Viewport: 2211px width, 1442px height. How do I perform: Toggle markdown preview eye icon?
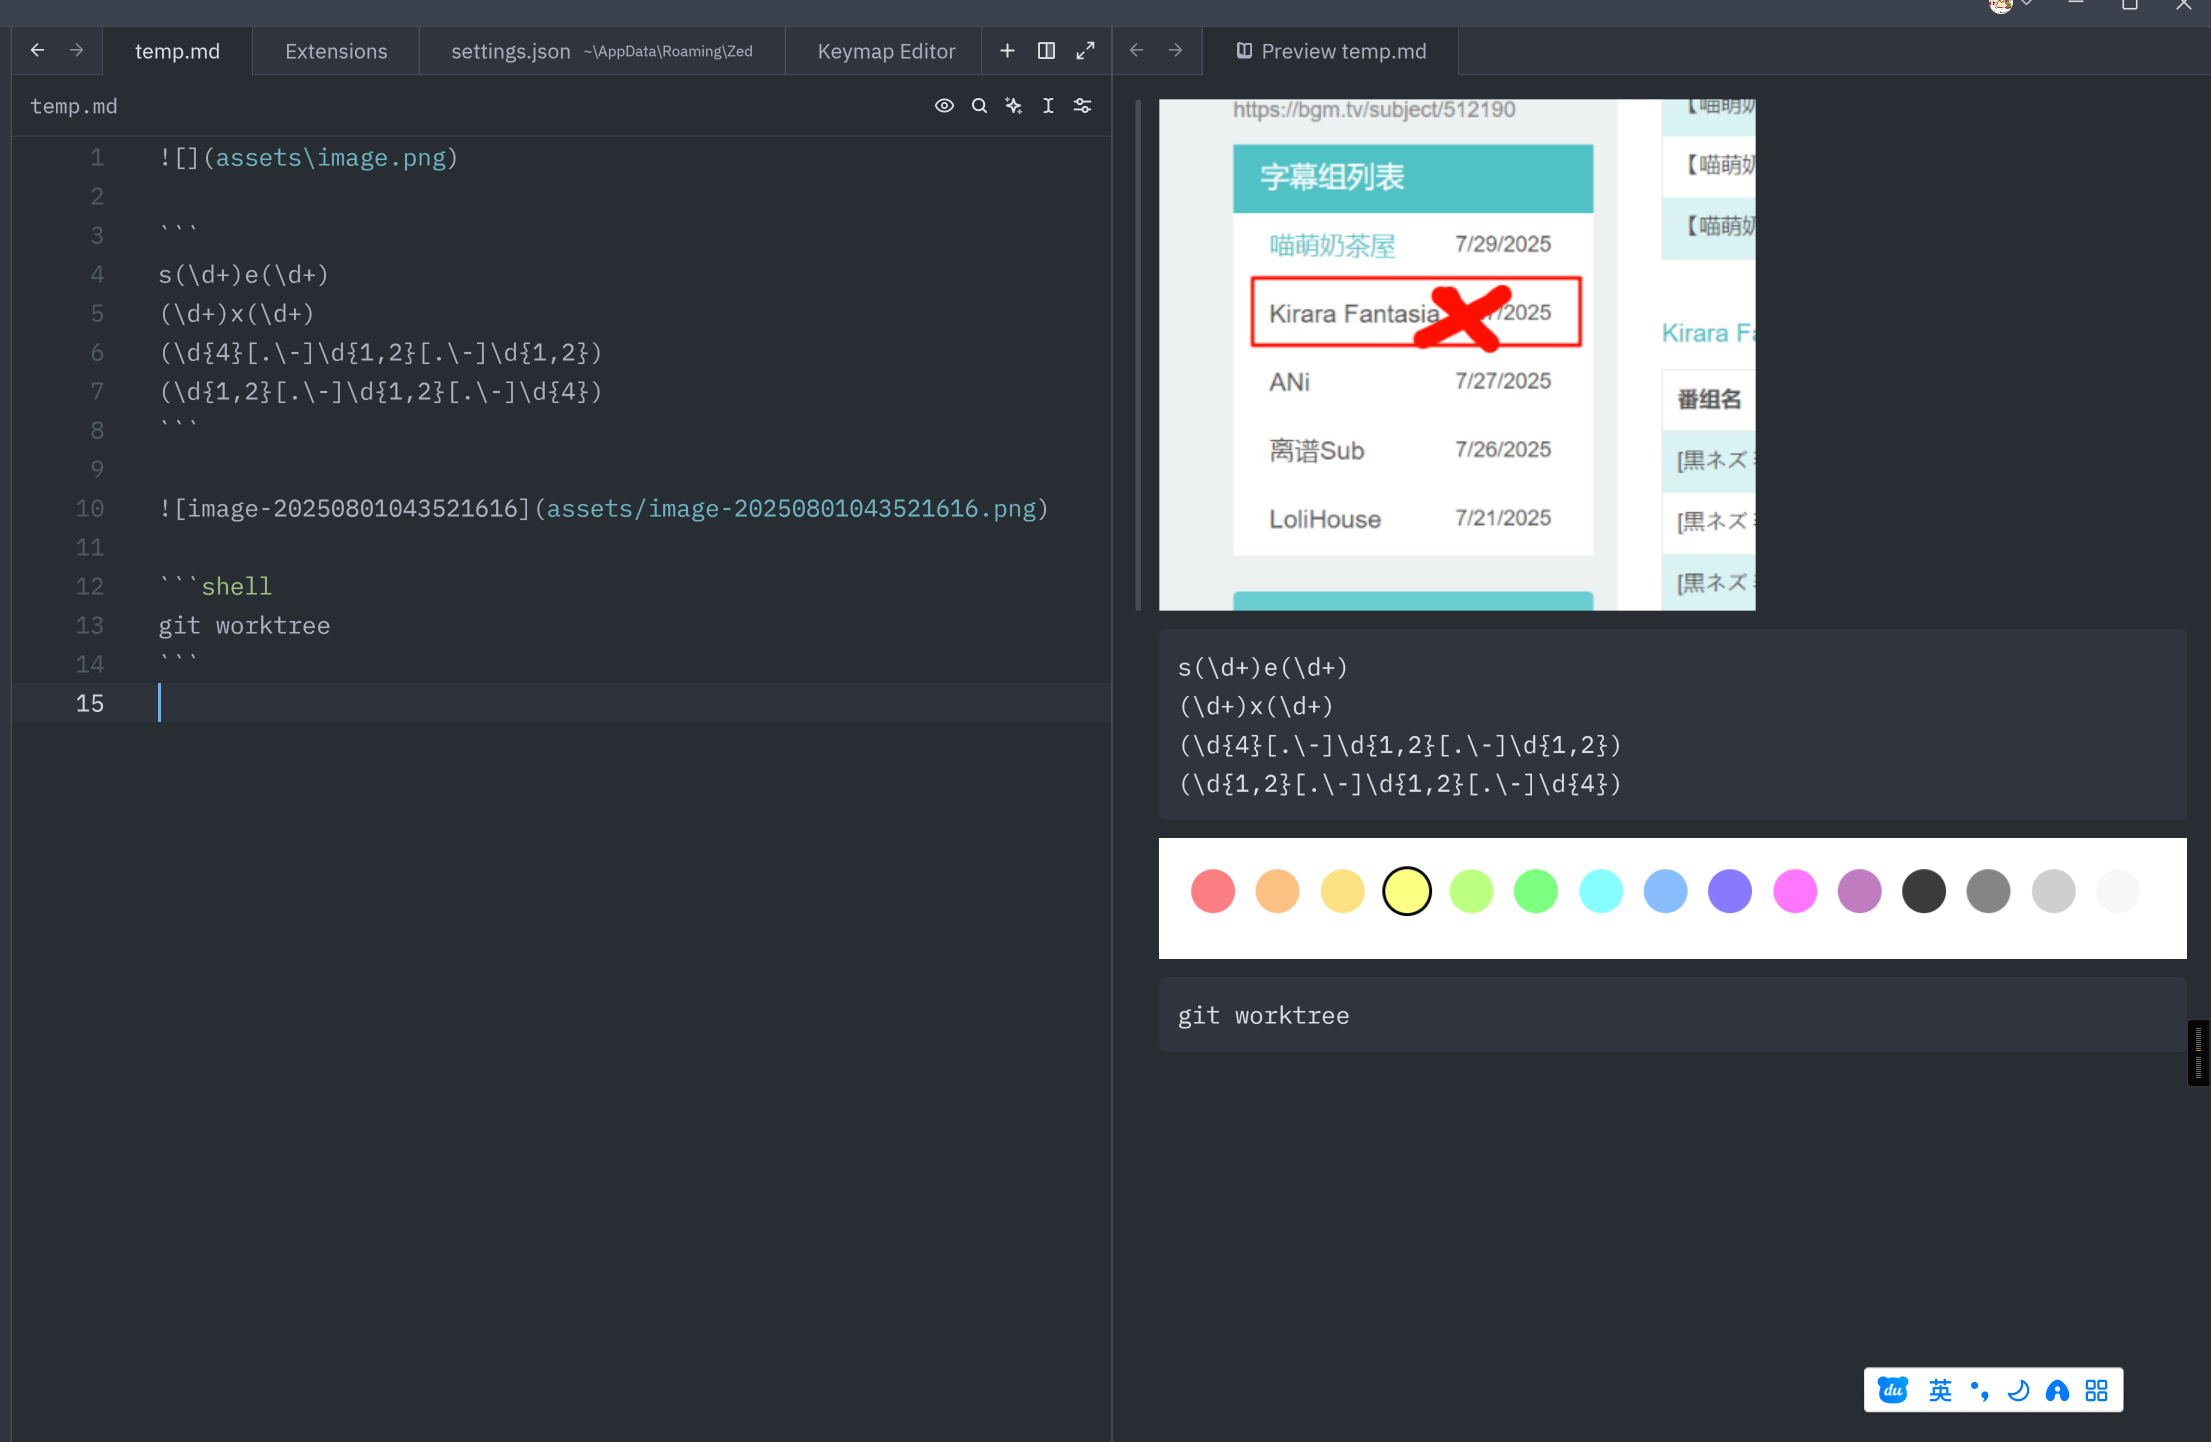944,106
